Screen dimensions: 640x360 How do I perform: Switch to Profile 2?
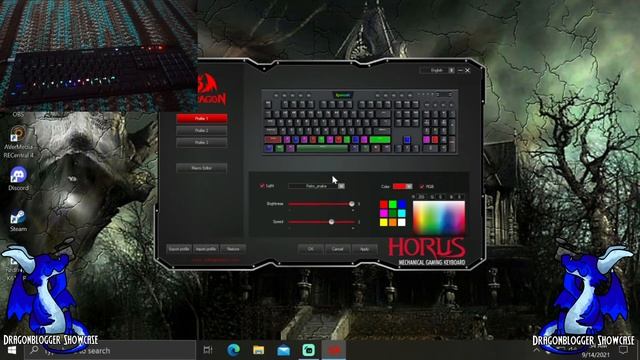coord(202,131)
